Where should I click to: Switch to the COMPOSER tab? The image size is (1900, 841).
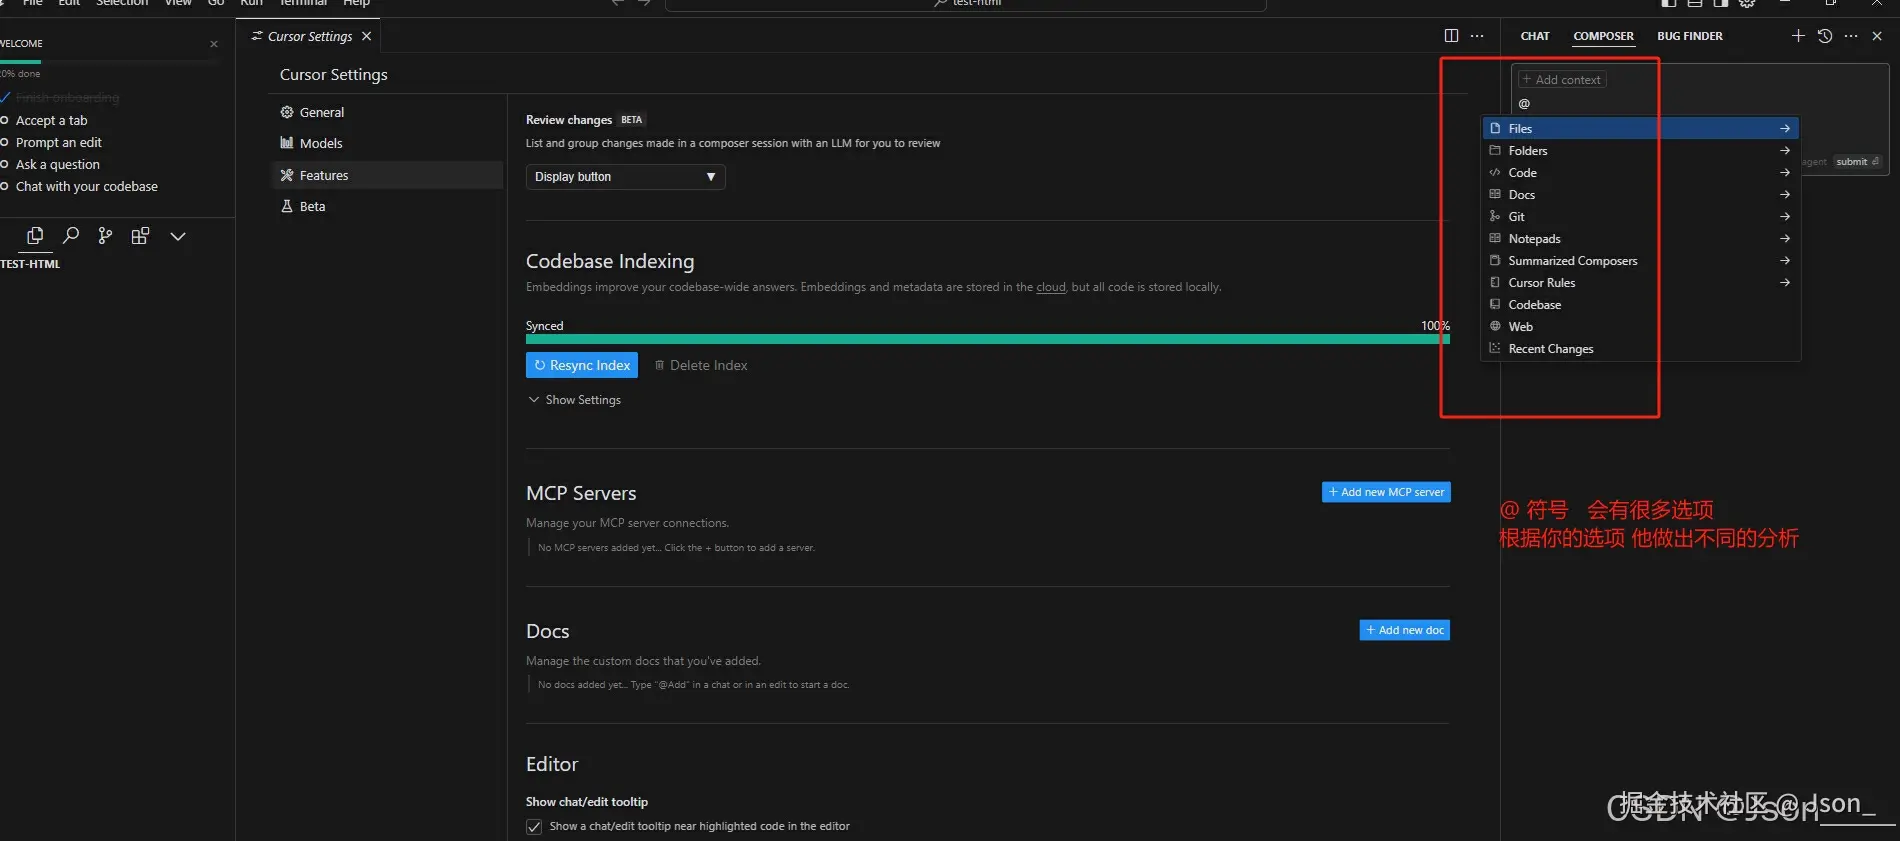click(x=1603, y=36)
